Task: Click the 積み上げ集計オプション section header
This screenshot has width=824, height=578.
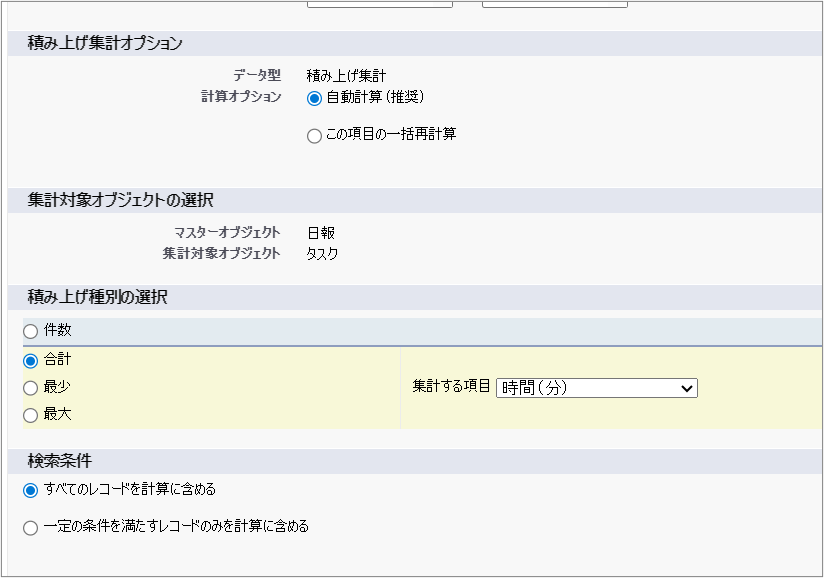Action: 105,43
